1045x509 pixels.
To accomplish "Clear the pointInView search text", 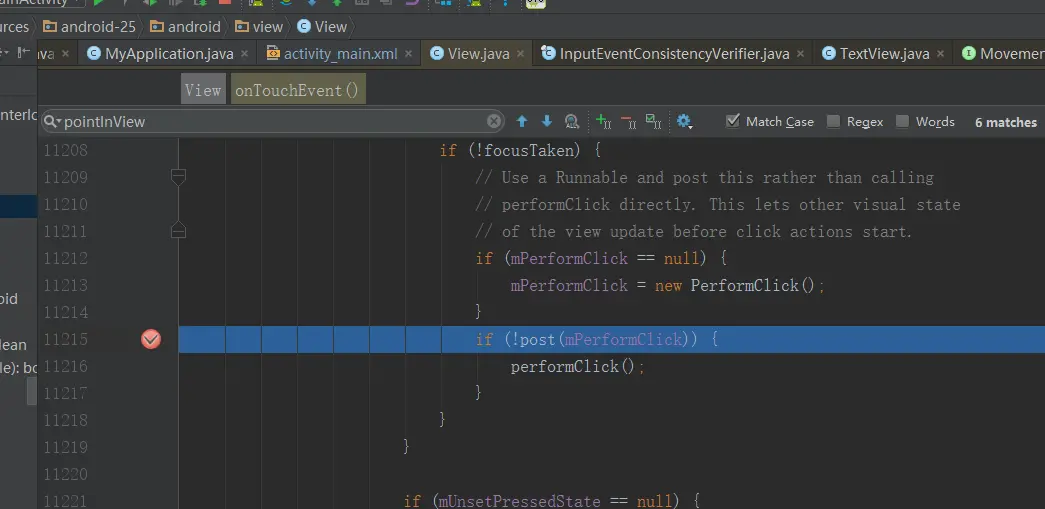I will 493,121.
